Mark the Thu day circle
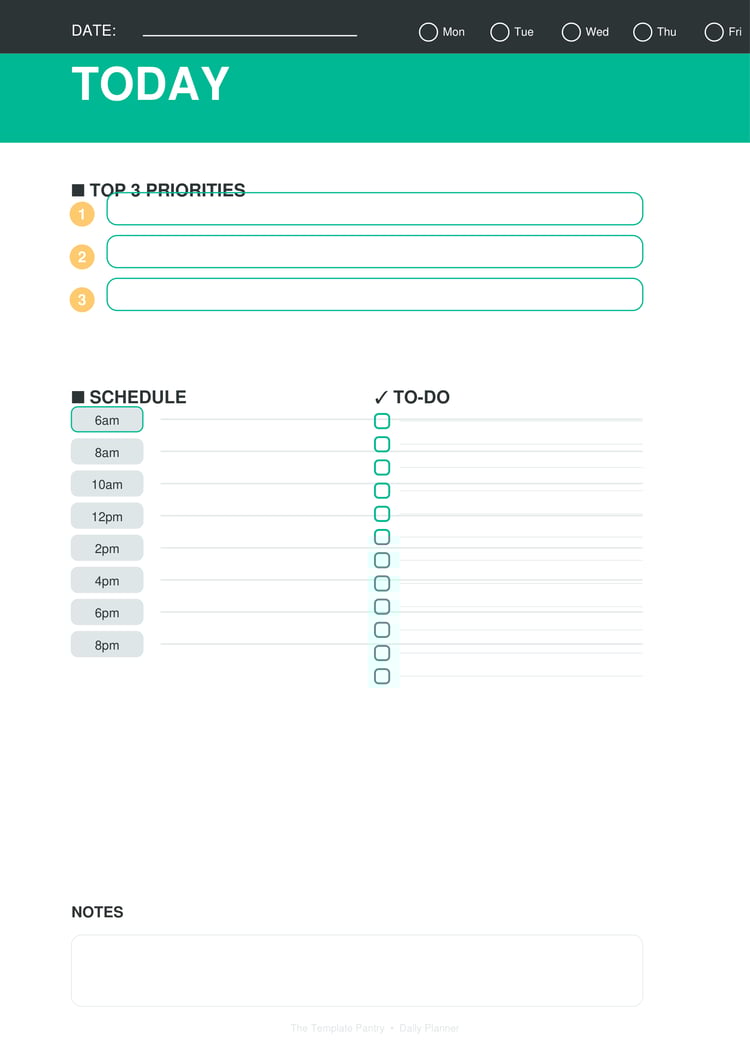 [x=643, y=32]
